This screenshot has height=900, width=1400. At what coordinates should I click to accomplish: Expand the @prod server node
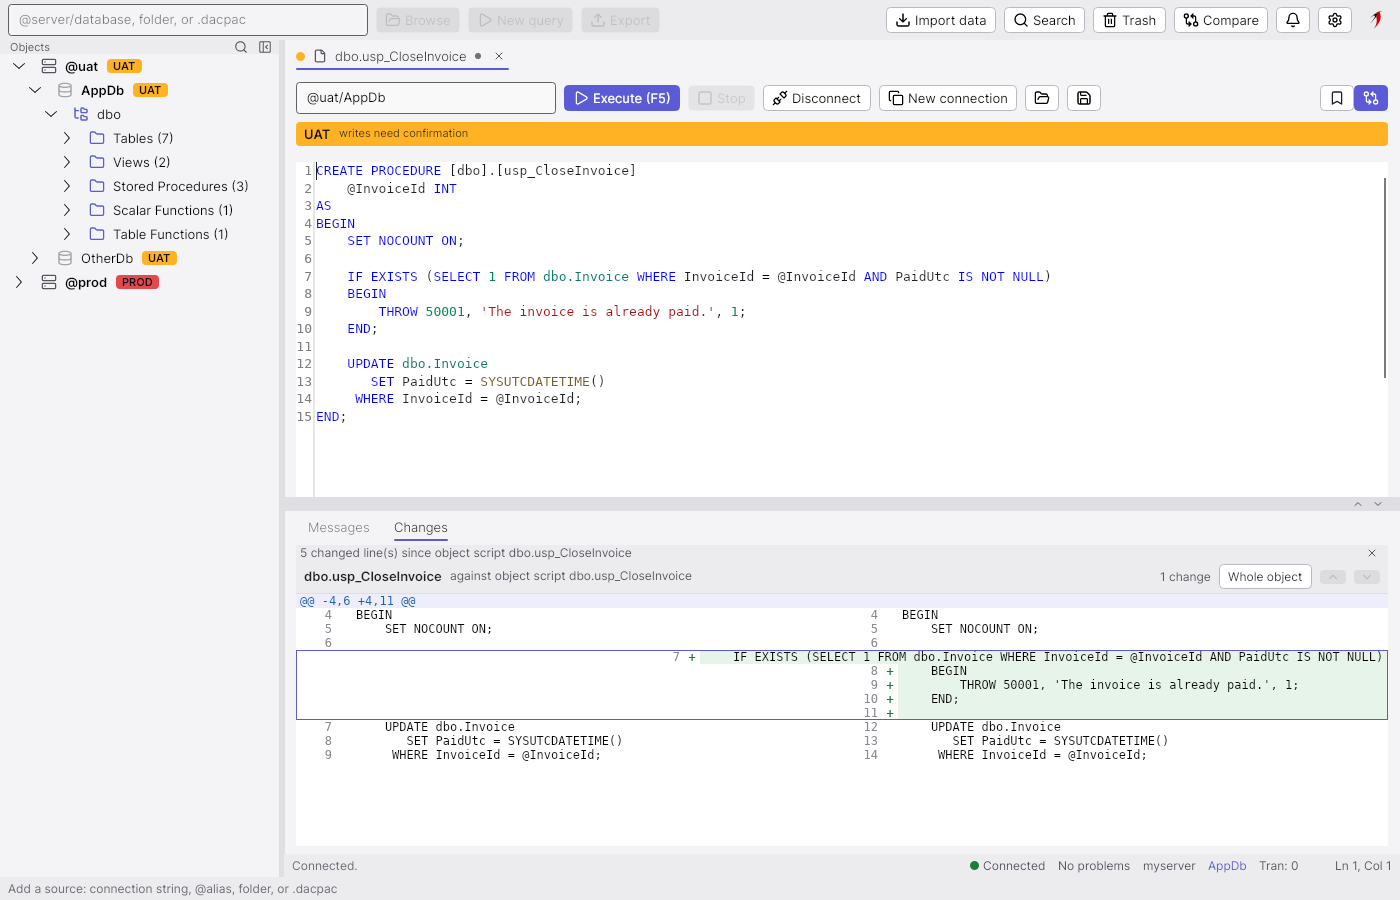coord(19,282)
